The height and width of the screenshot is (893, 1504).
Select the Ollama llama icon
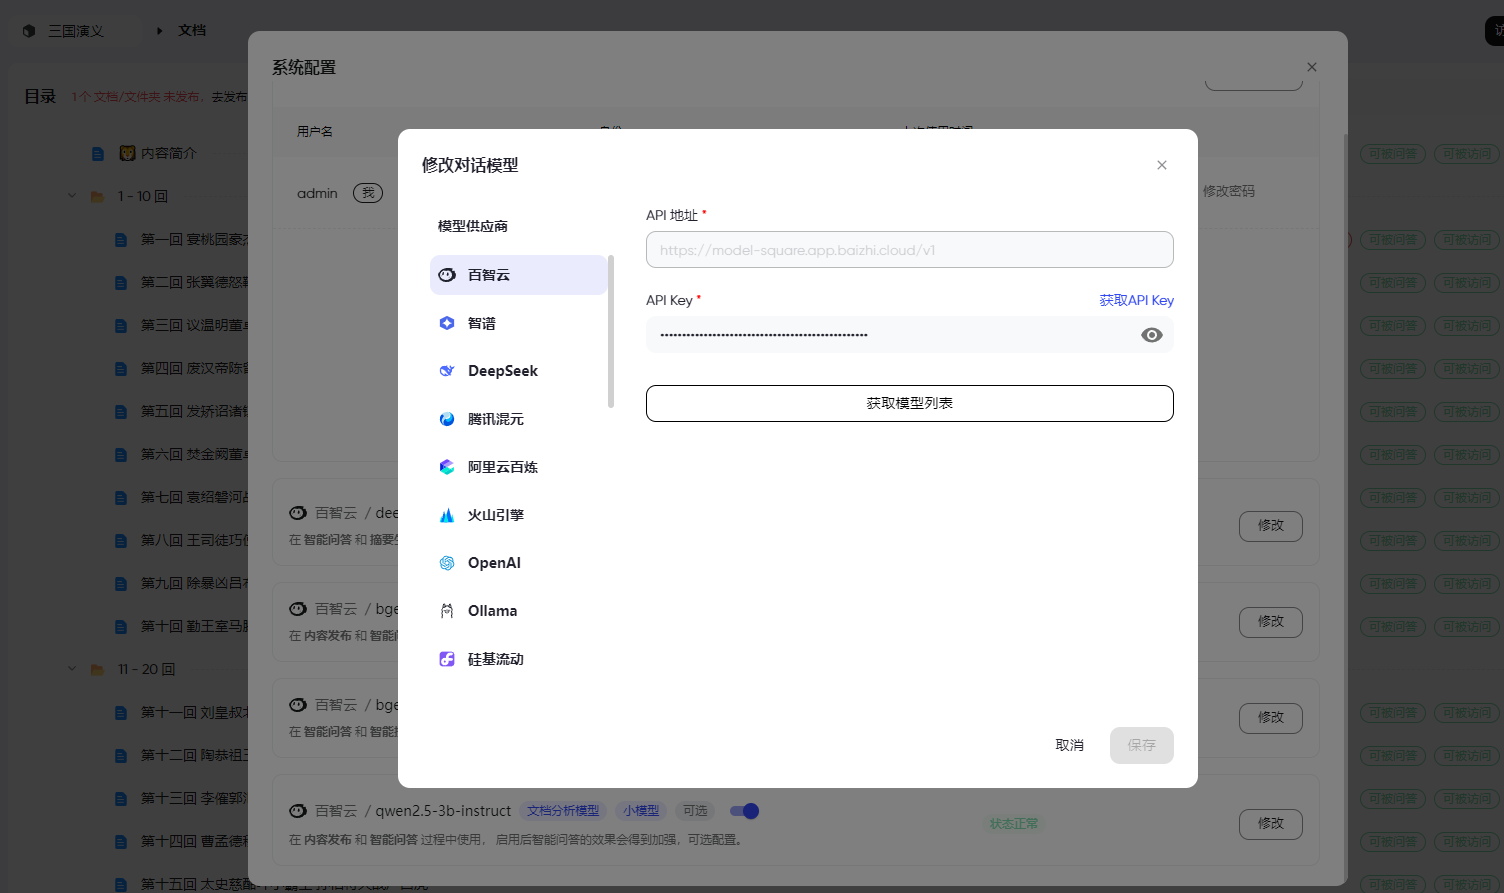click(447, 611)
